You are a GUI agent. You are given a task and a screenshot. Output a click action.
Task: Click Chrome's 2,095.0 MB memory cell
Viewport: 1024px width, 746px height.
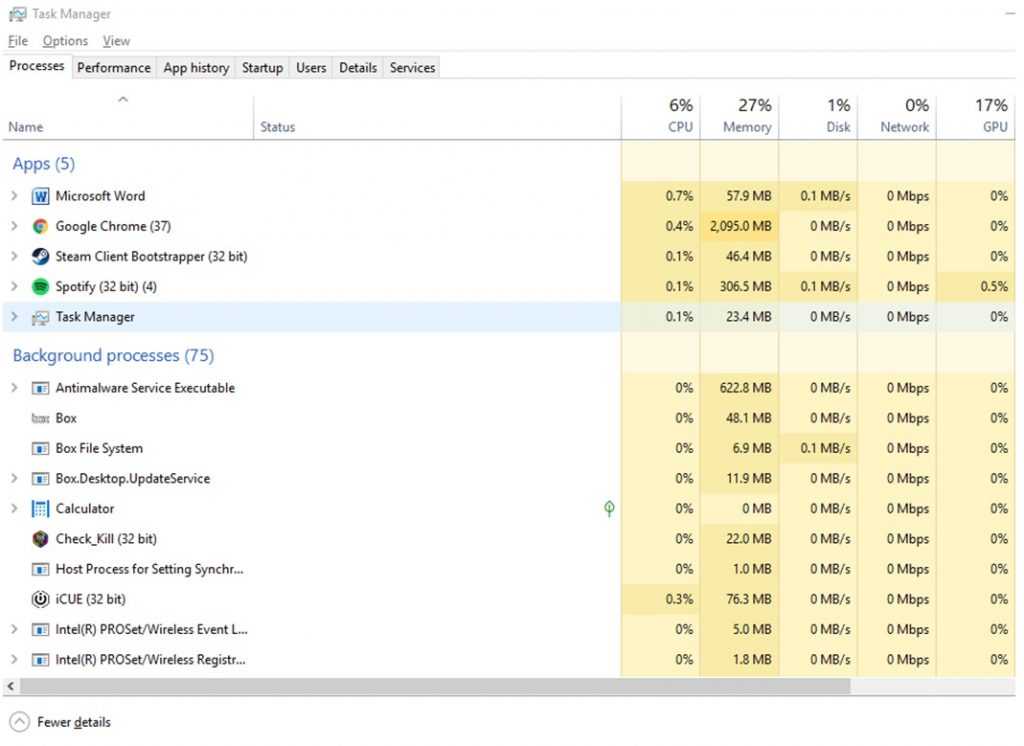tap(739, 226)
